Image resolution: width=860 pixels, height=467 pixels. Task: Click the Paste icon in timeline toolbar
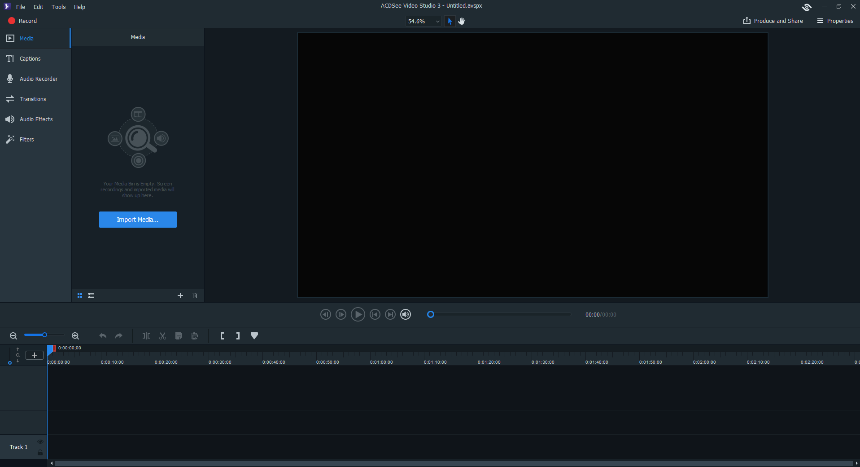(x=194, y=336)
